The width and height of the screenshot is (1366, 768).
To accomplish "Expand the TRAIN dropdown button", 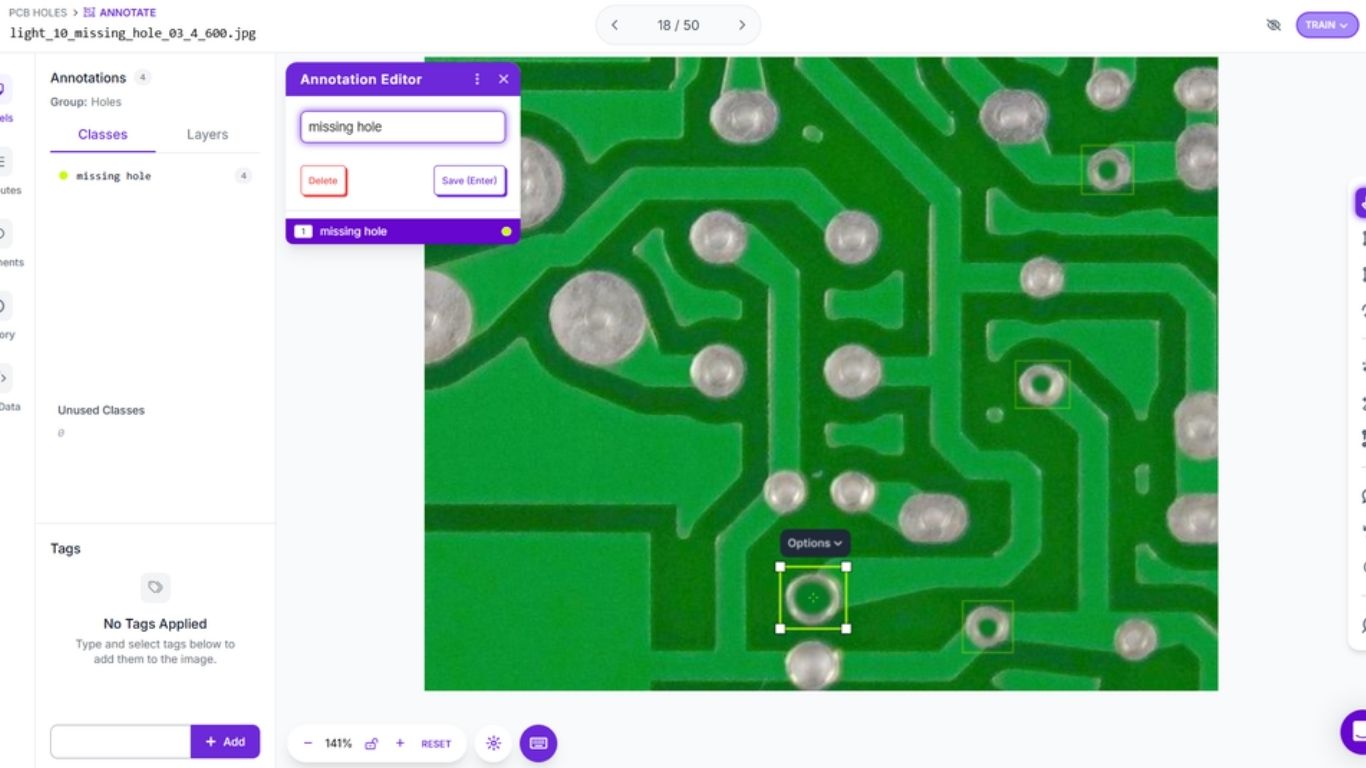I will pyautogui.click(x=1327, y=24).
